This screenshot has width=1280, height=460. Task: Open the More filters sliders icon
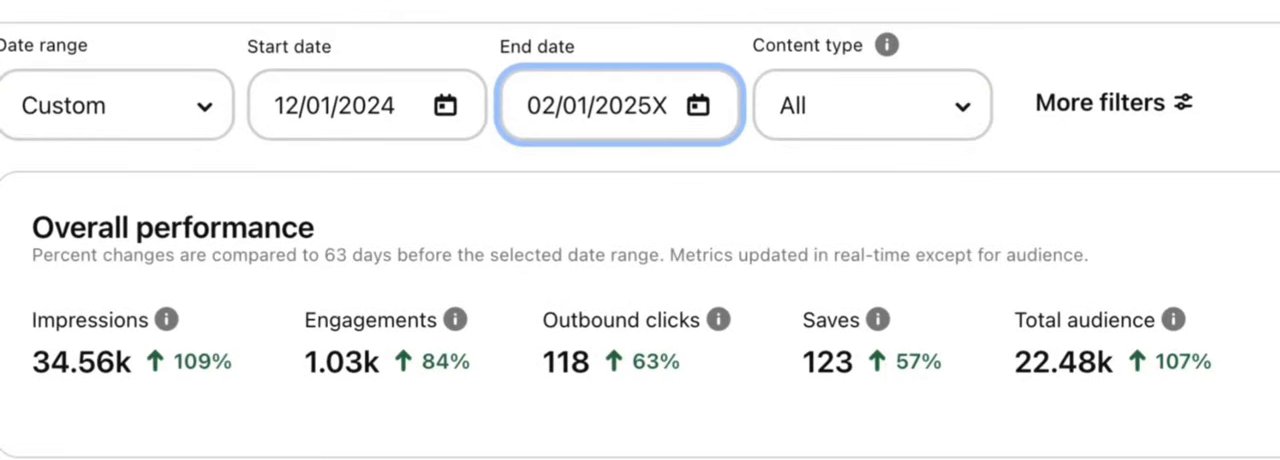coord(1184,103)
